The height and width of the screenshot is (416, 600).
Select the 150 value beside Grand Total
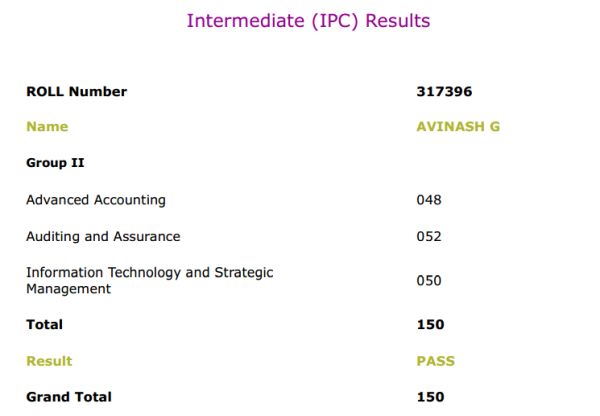430,397
